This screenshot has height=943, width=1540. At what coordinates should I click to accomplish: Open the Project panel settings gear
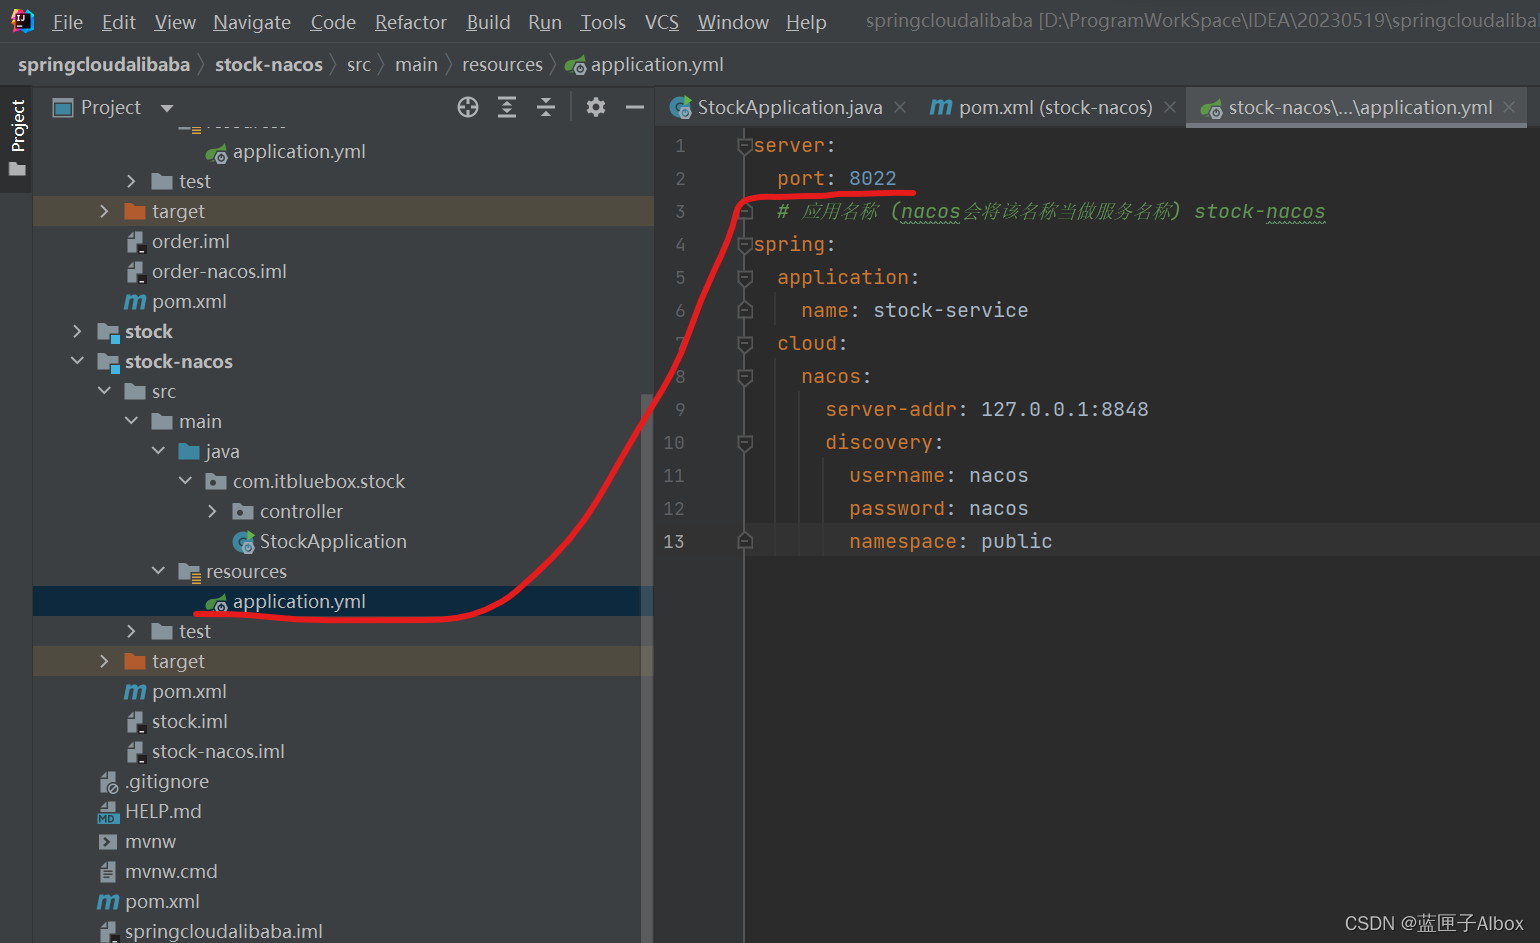(x=596, y=107)
